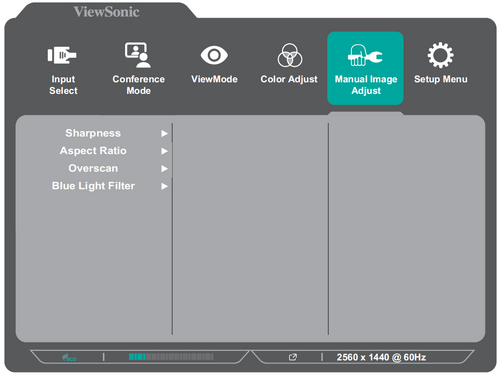Expand the Sharpness arrow
The height and width of the screenshot is (377, 500).
click(164, 133)
